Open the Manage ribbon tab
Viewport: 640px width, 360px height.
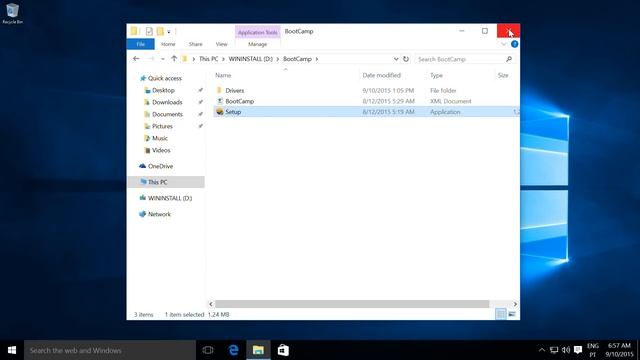[x=258, y=44]
